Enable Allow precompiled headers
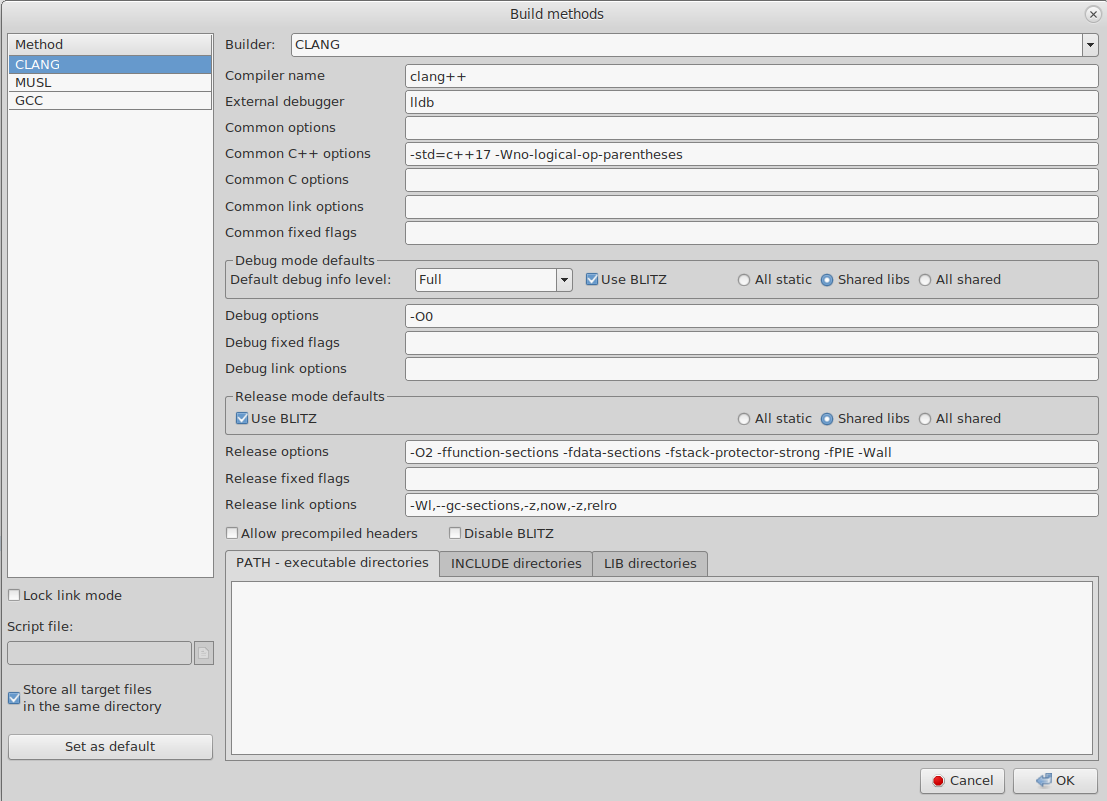The width and height of the screenshot is (1107, 801). pos(232,534)
